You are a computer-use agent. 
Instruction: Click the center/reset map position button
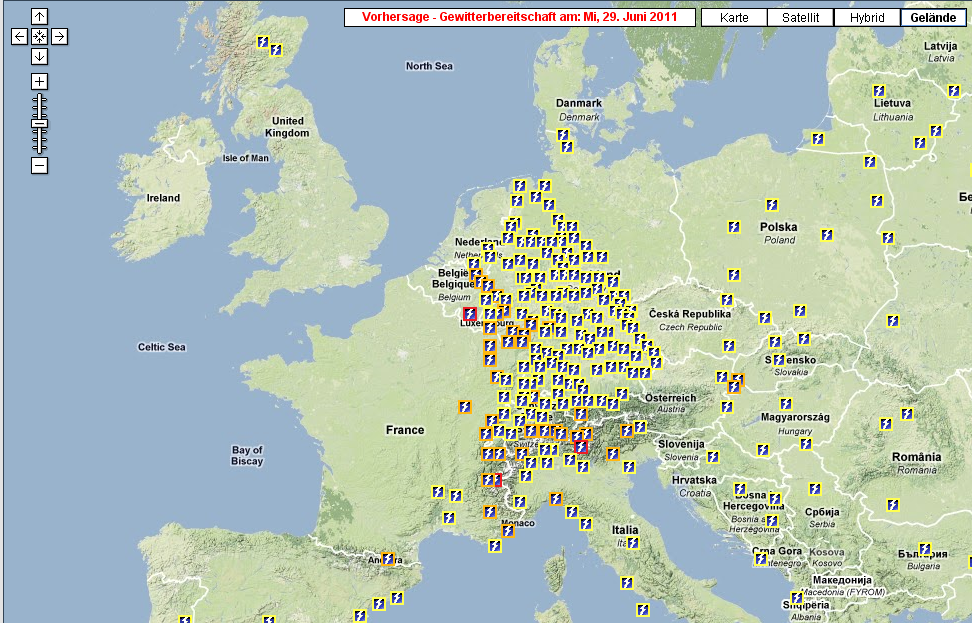[x=39, y=37]
